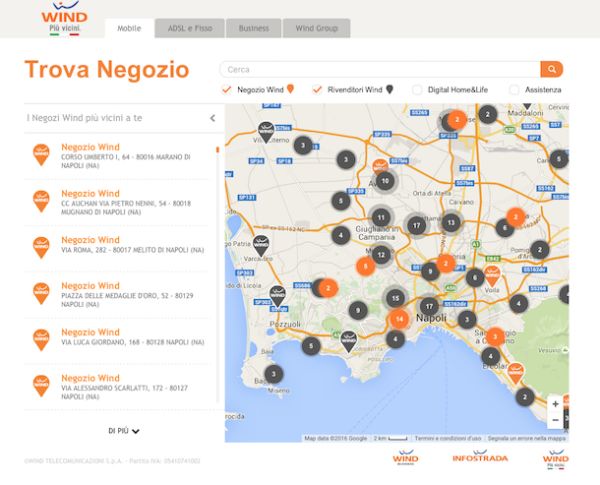Viewport: 600px width, 485px height.
Task: Switch to the ADSL e Fisso tab
Action: coord(189,28)
